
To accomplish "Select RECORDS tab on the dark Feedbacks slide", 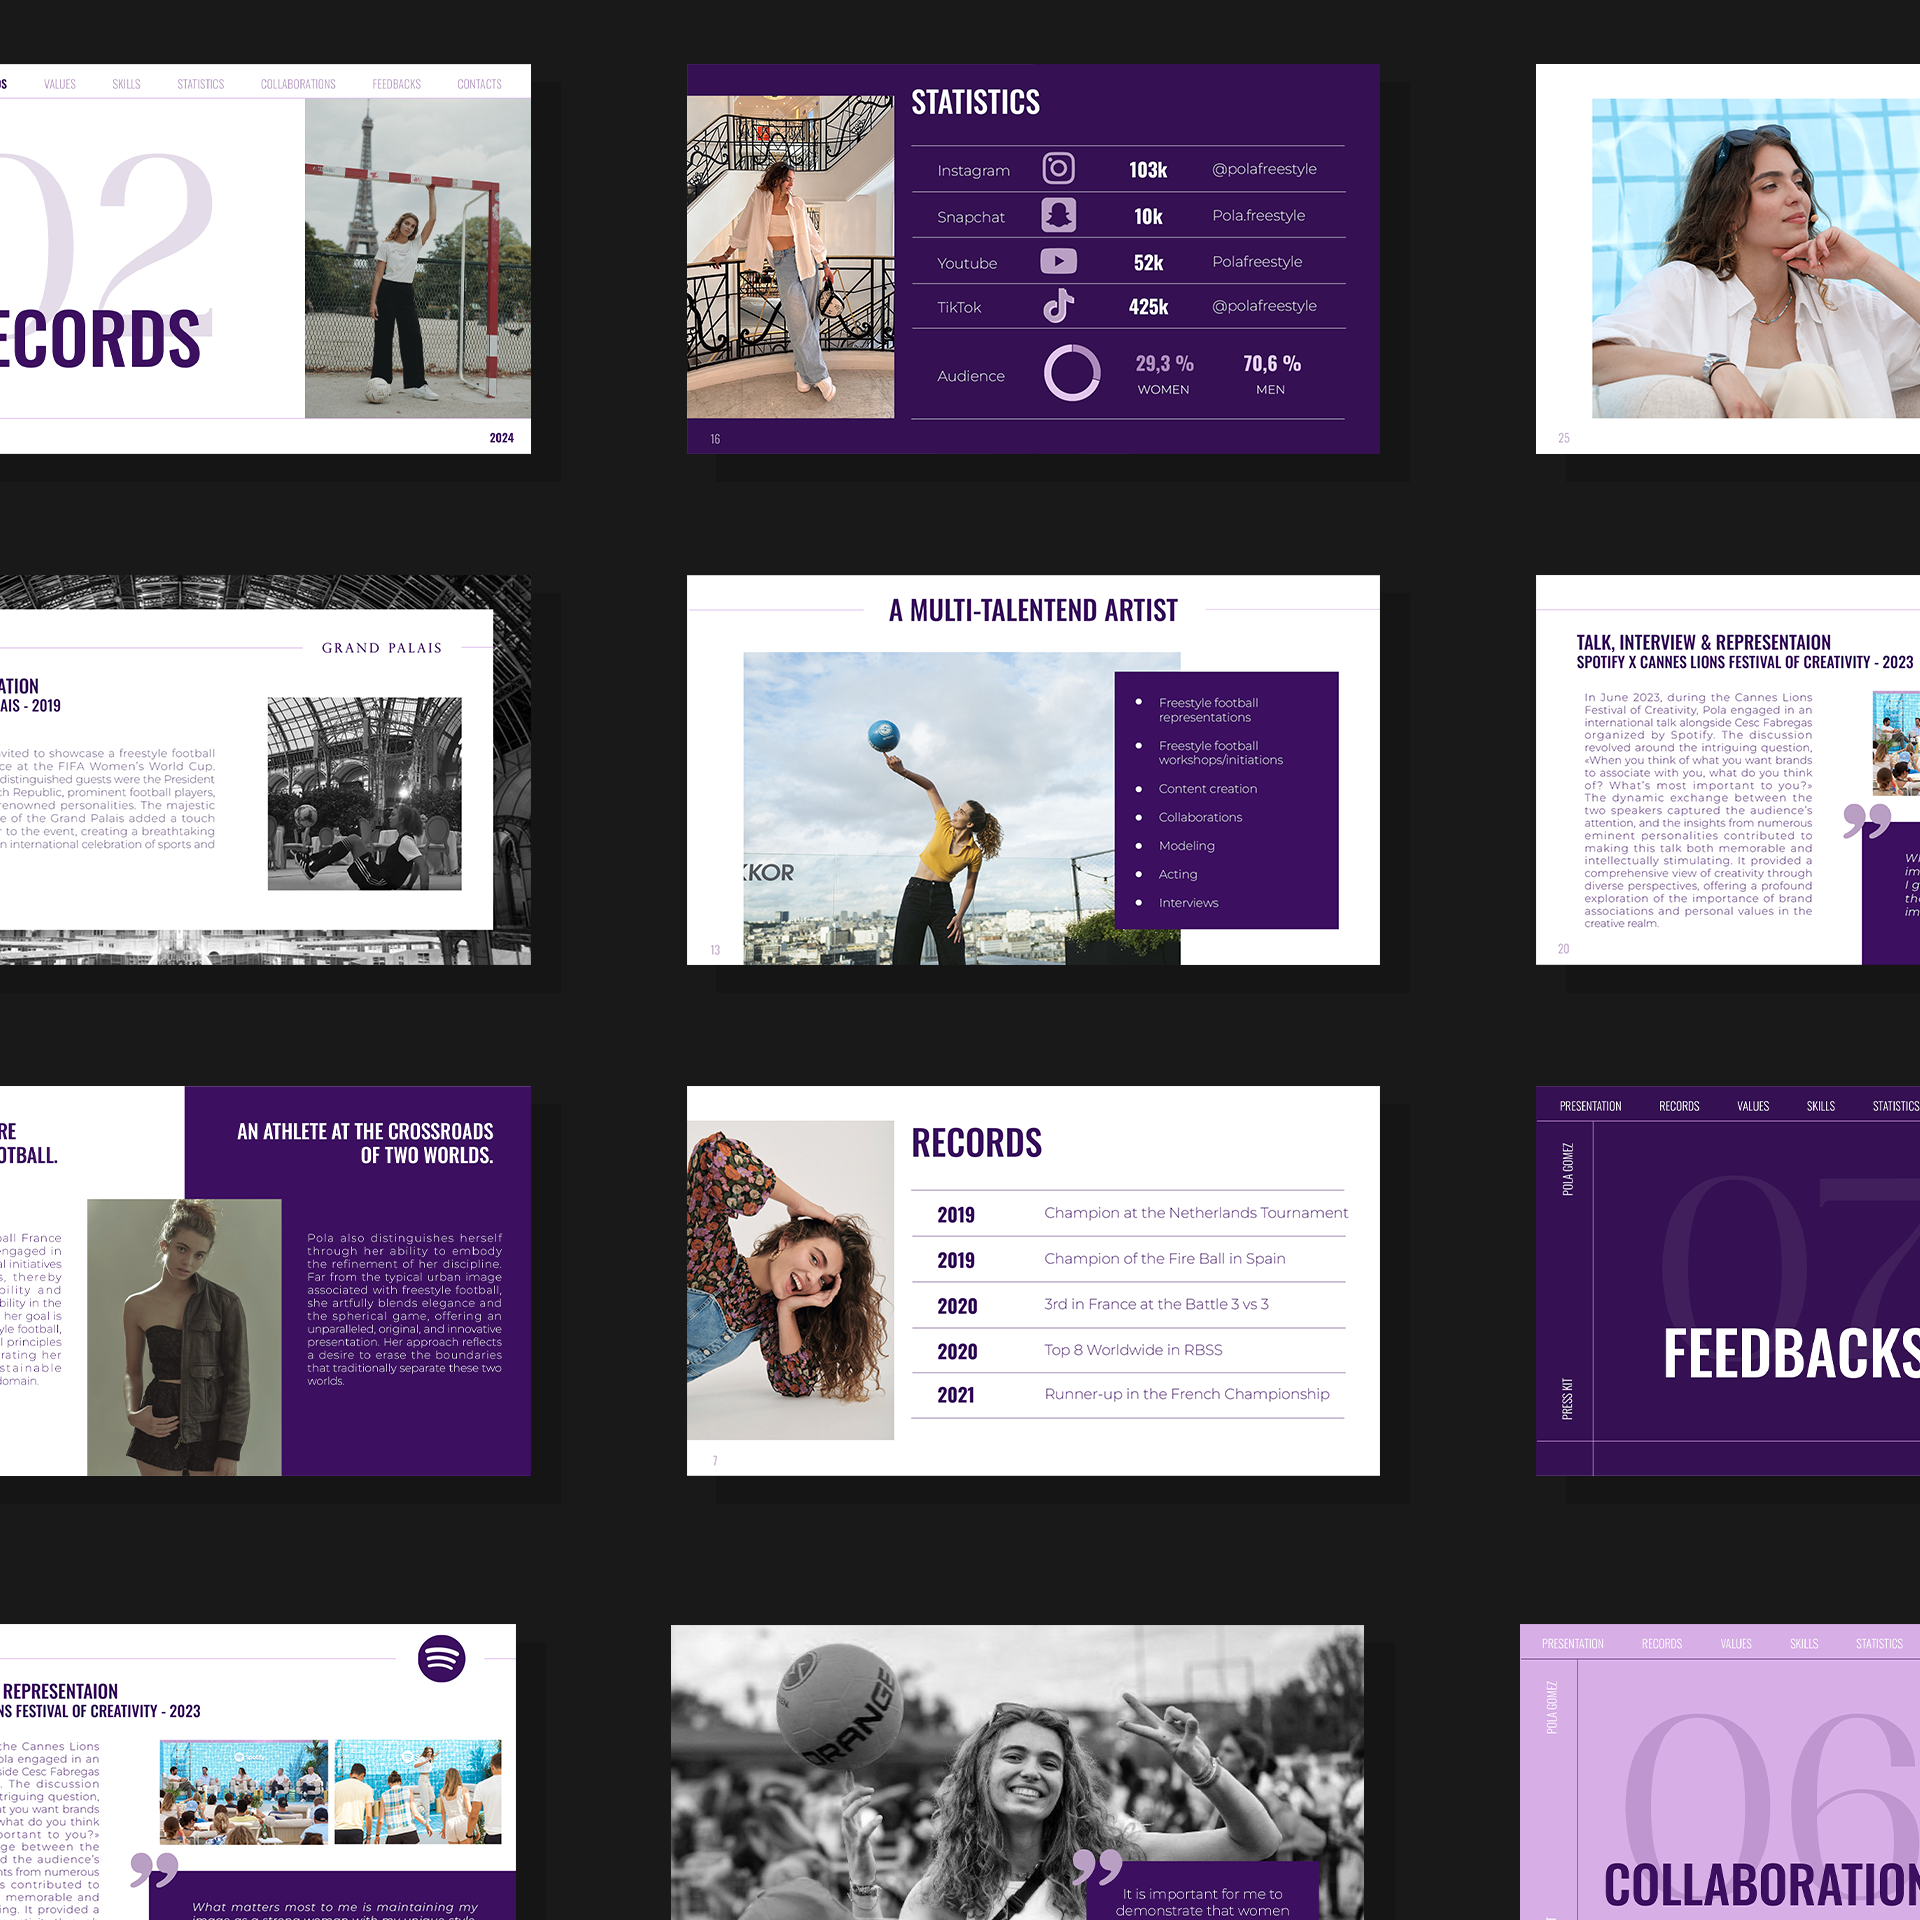I will pos(1678,1106).
